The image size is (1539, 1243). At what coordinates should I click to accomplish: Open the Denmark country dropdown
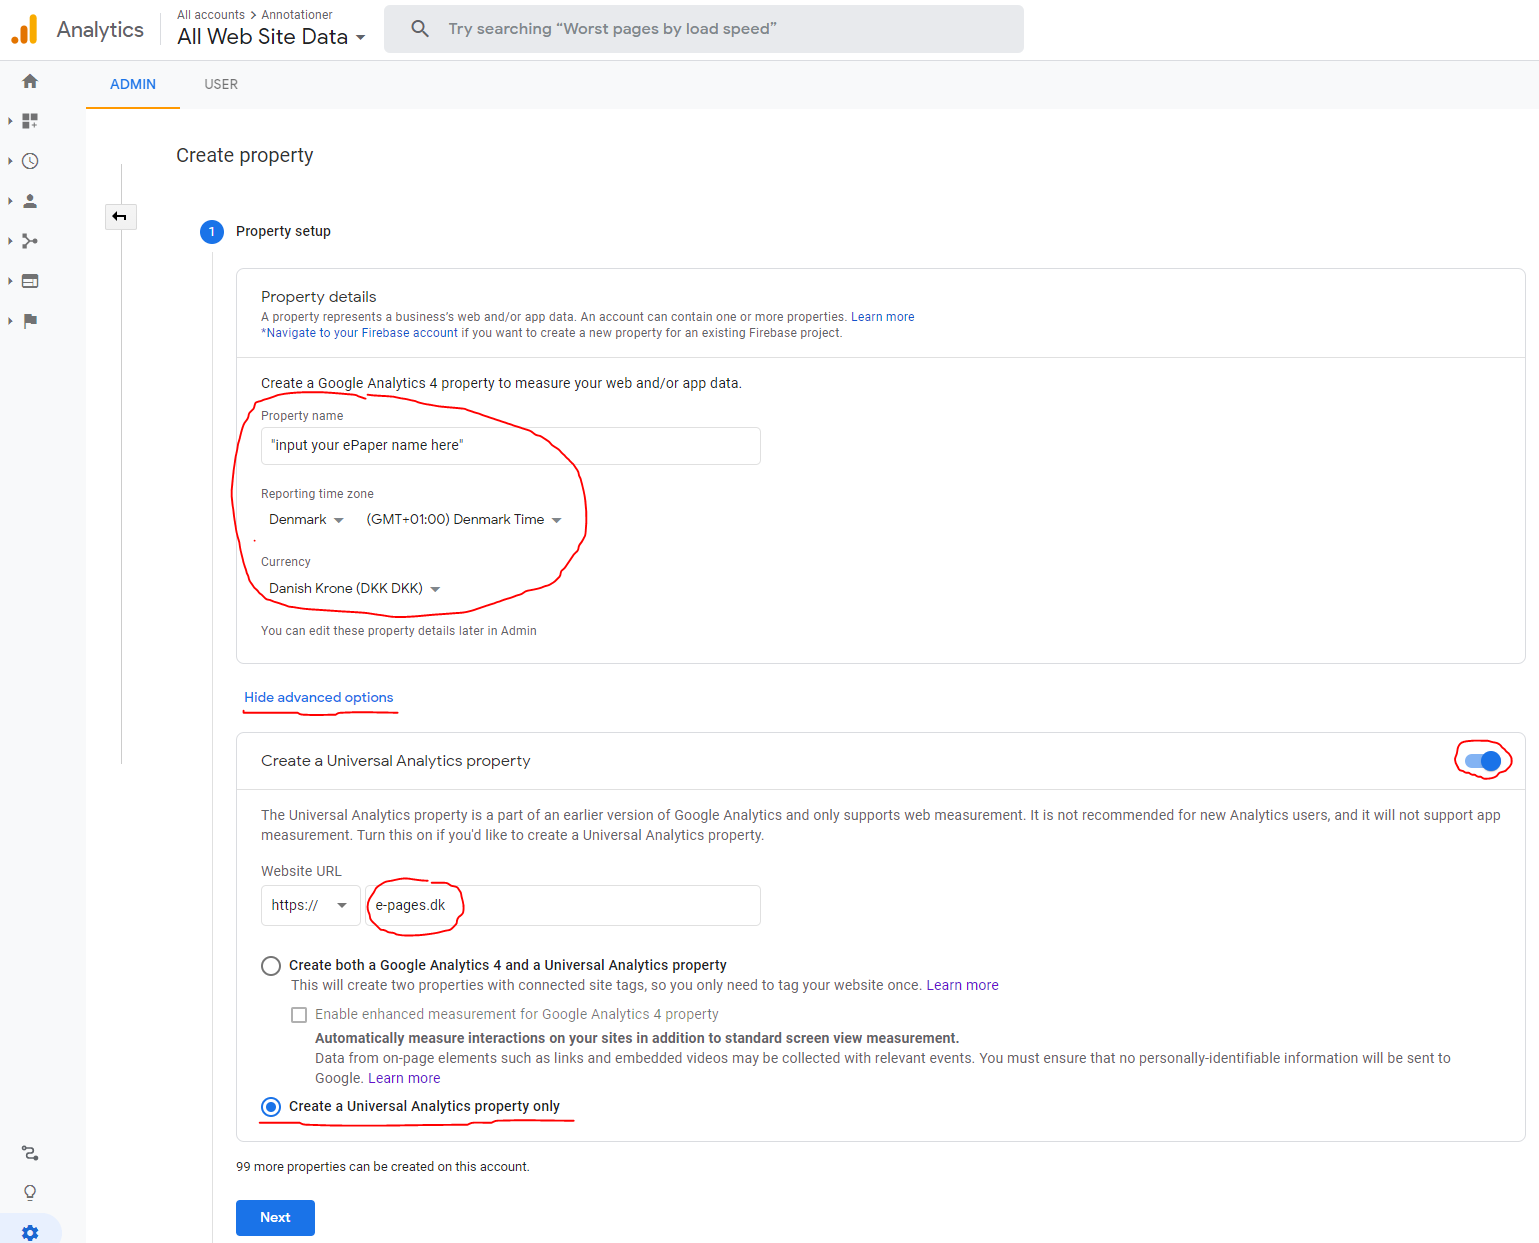click(306, 520)
